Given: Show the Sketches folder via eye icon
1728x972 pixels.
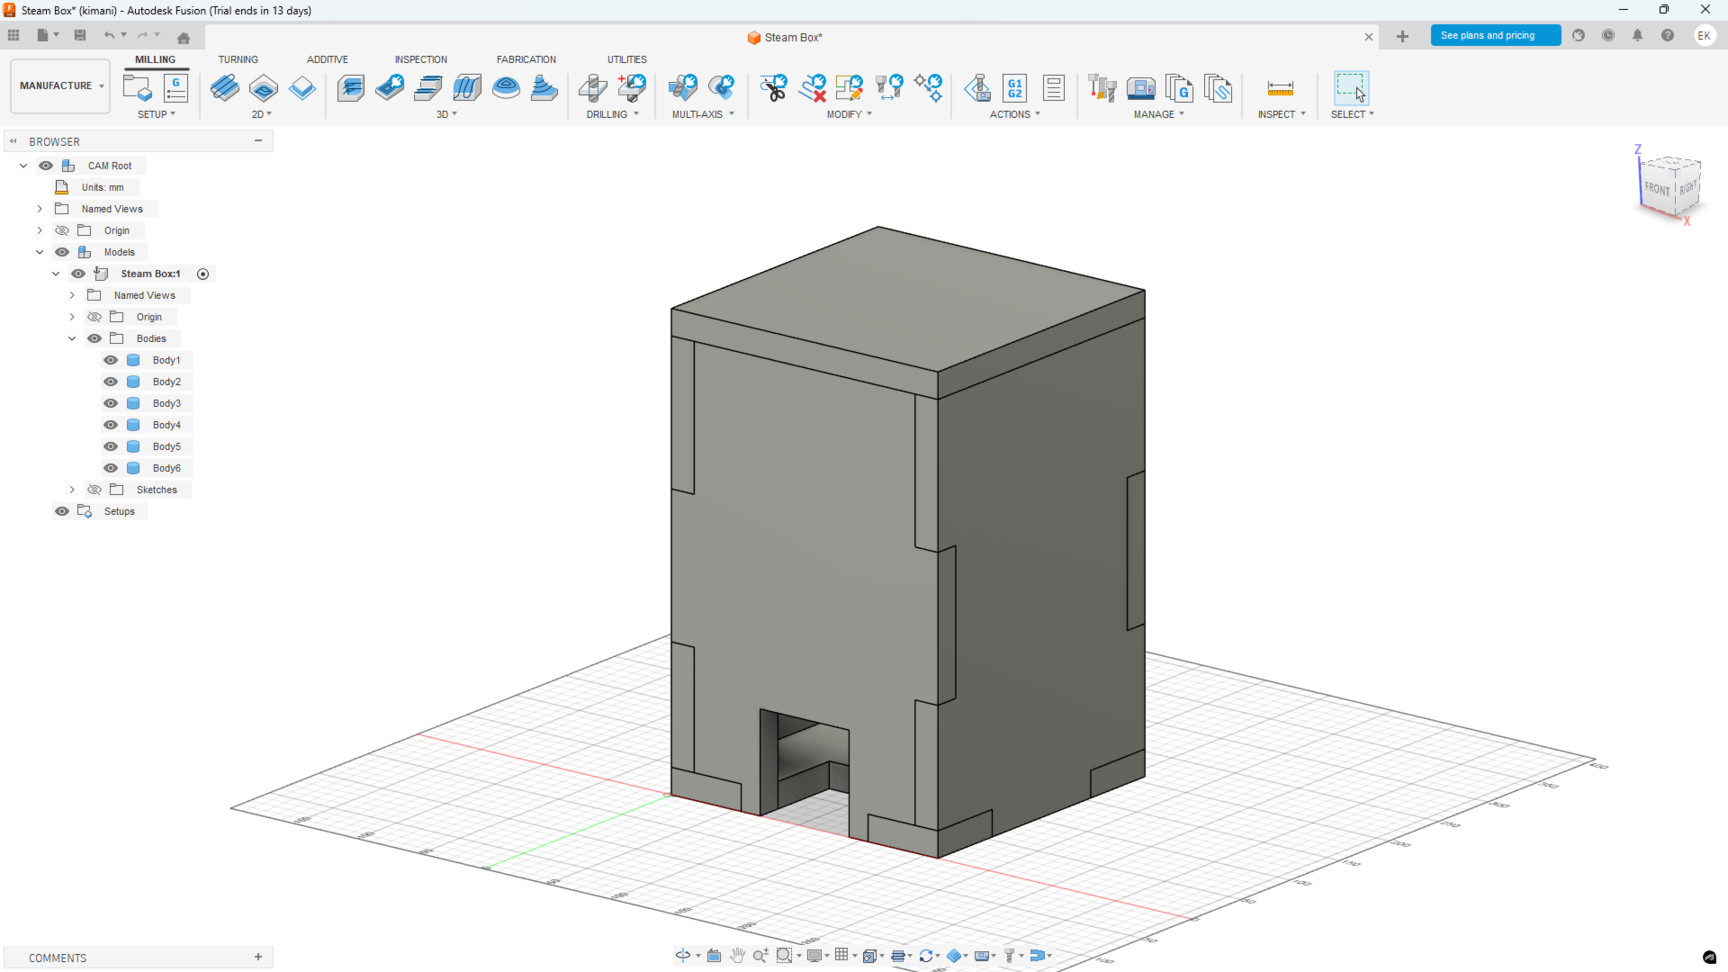Looking at the screenshot, I should pos(94,490).
